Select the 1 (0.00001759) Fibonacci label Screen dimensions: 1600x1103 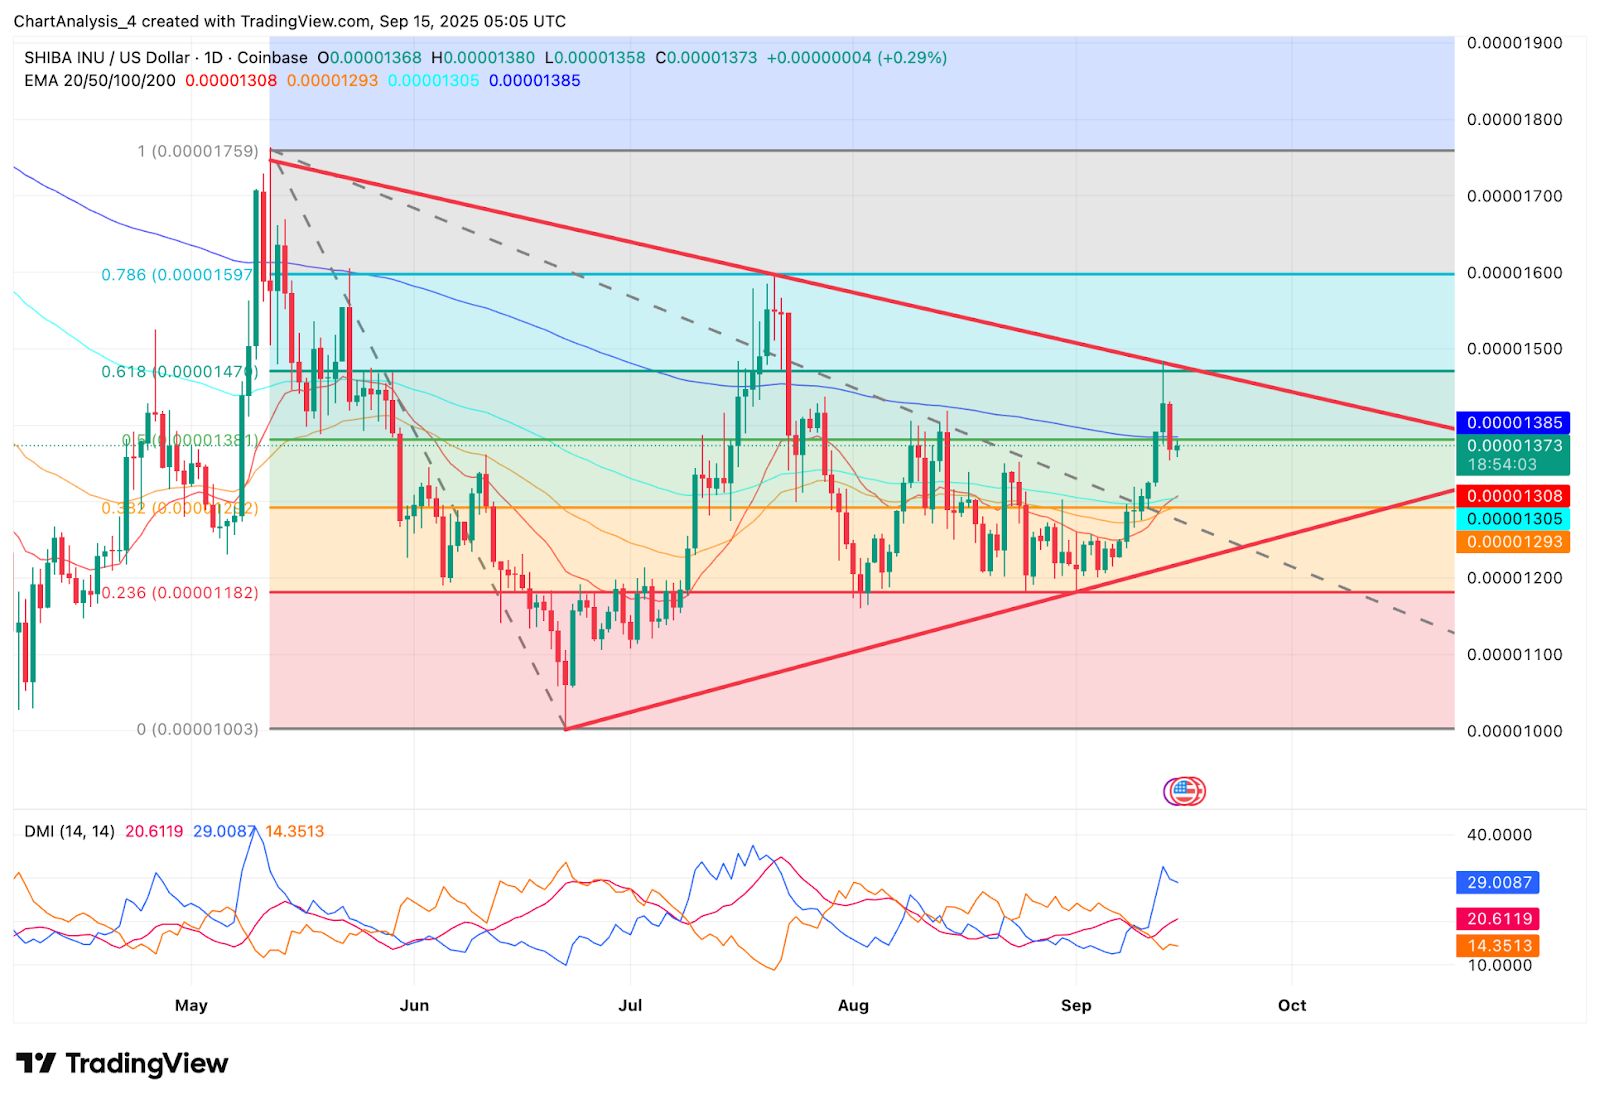[x=197, y=151]
